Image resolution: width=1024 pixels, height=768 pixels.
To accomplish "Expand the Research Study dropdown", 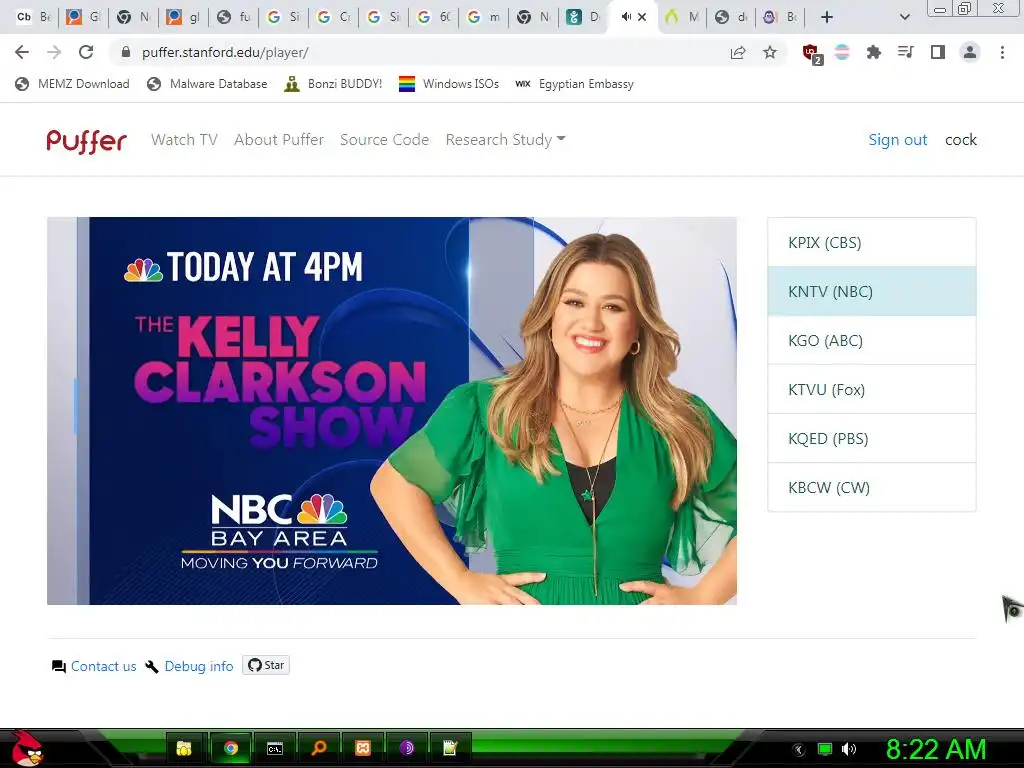I will [x=505, y=140].
